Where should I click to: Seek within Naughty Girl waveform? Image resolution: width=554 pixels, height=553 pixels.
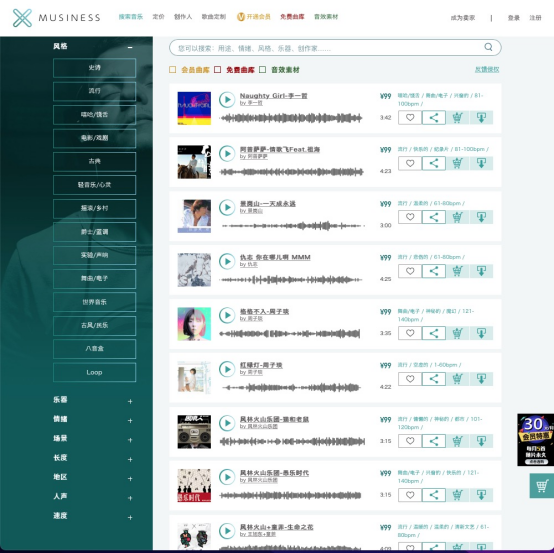pyautogui.click(x=291, y=118)
